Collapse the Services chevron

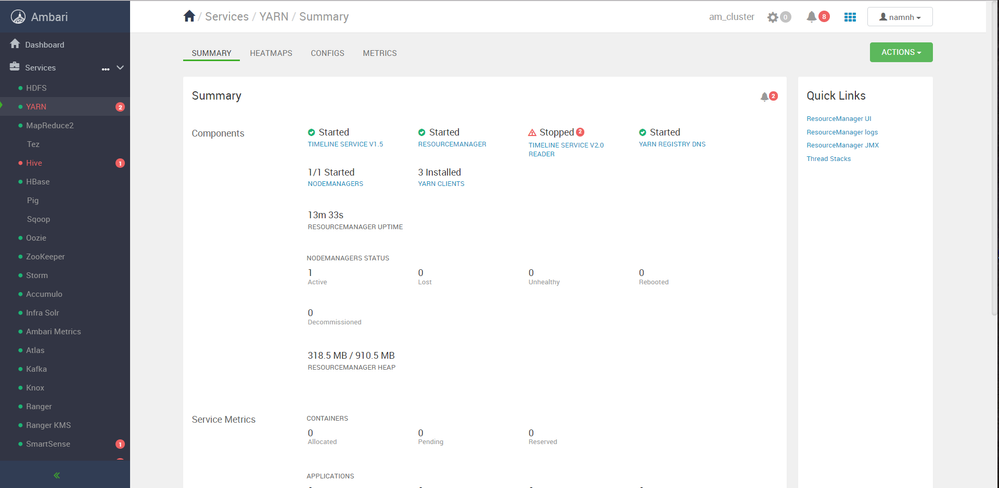(120, 68)
